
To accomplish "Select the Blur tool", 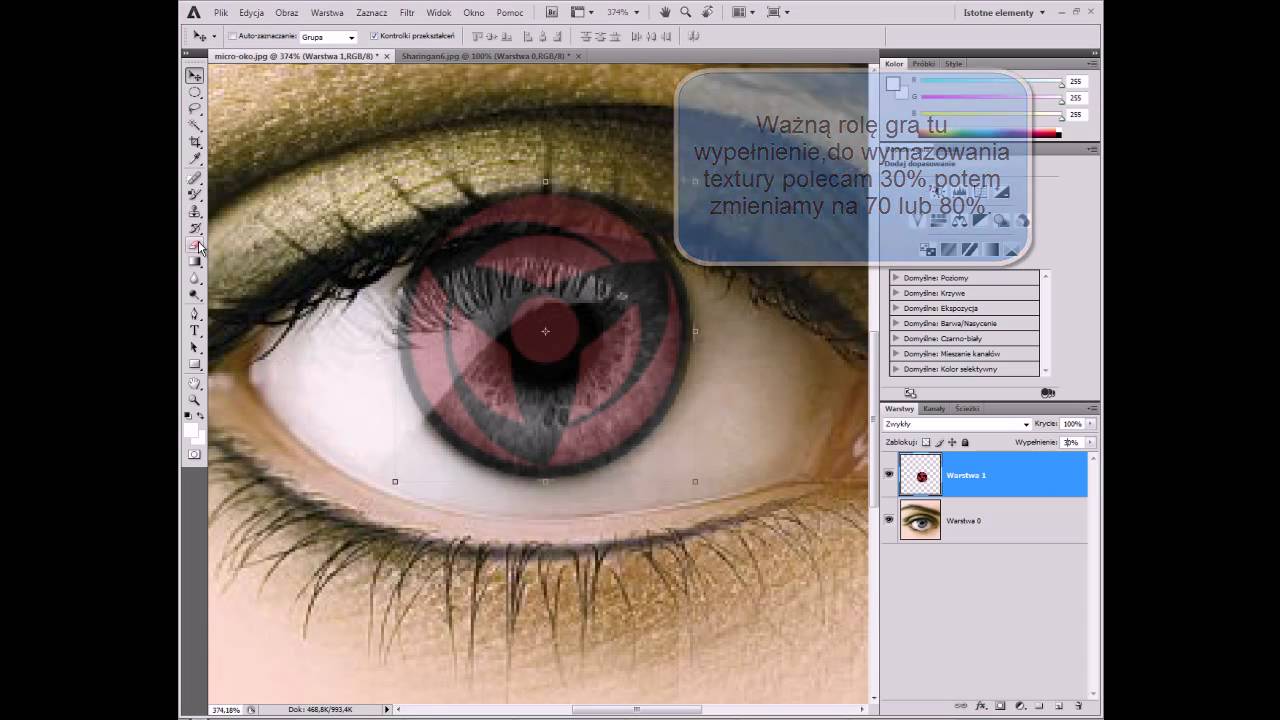I will pyautogui.click(x=195, y=278).
